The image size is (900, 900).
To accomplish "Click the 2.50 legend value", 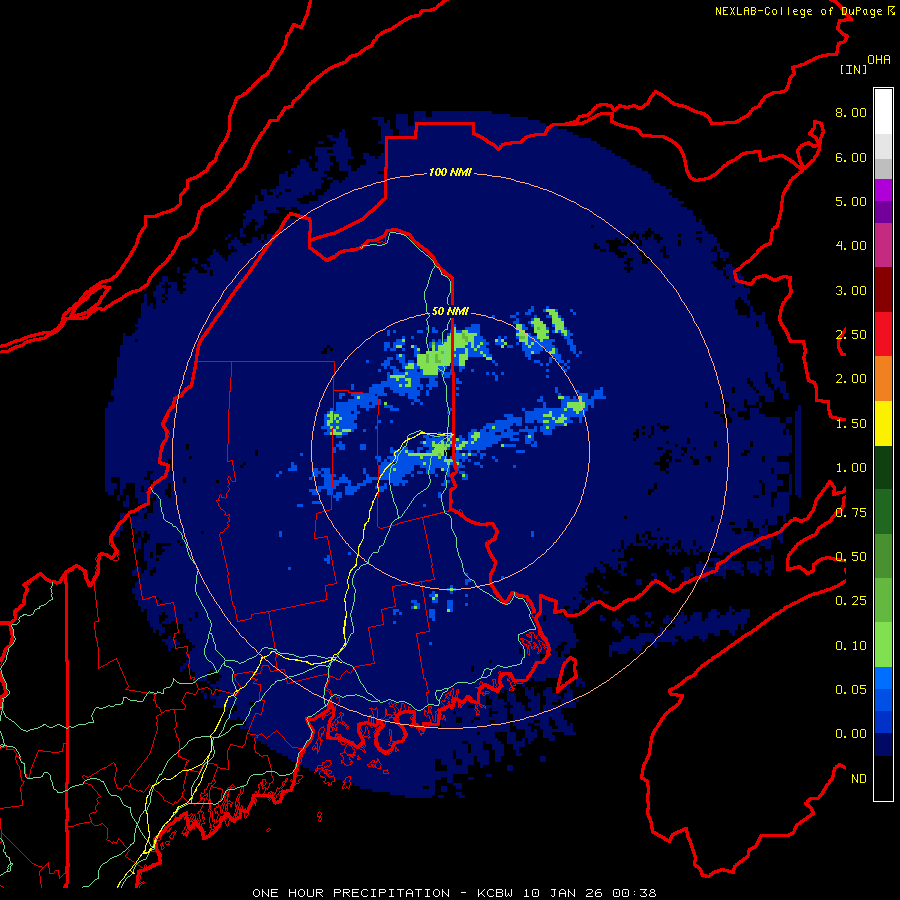I will click(x=851, y=335).
